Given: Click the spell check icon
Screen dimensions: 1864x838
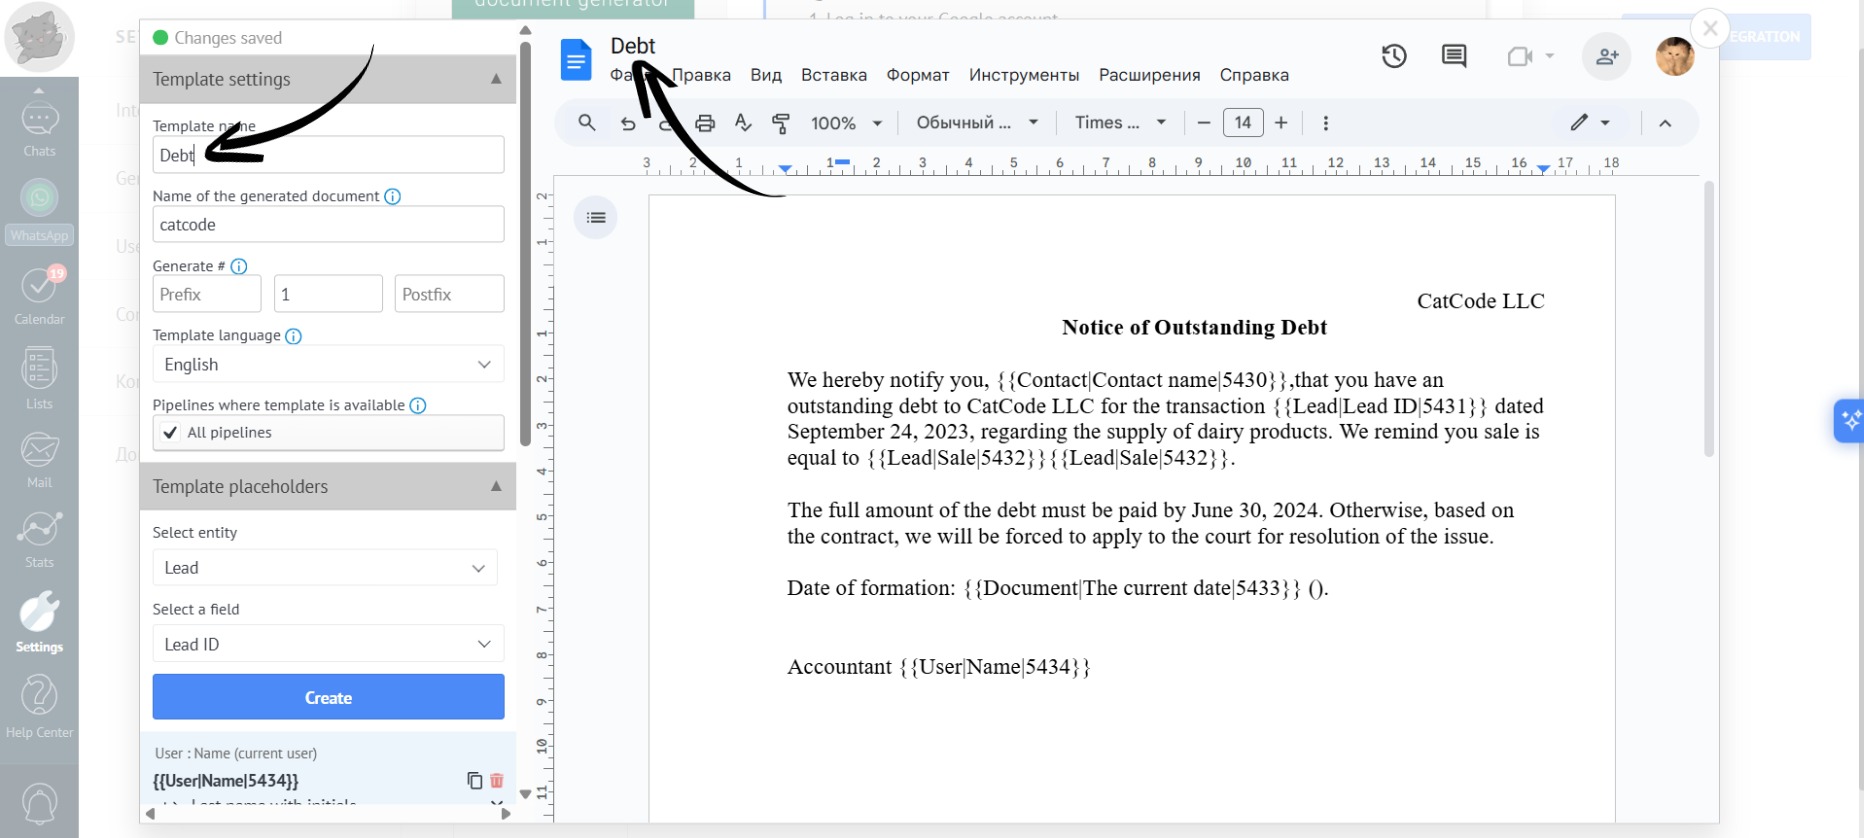Looking at the screenshot, I should coord(743,123).
